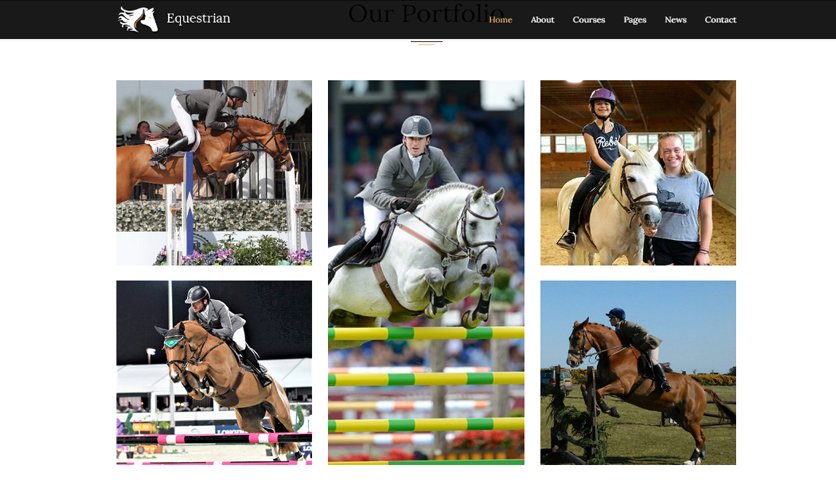Open thumbnail of bay horse over blue jump

coord(214,173)
